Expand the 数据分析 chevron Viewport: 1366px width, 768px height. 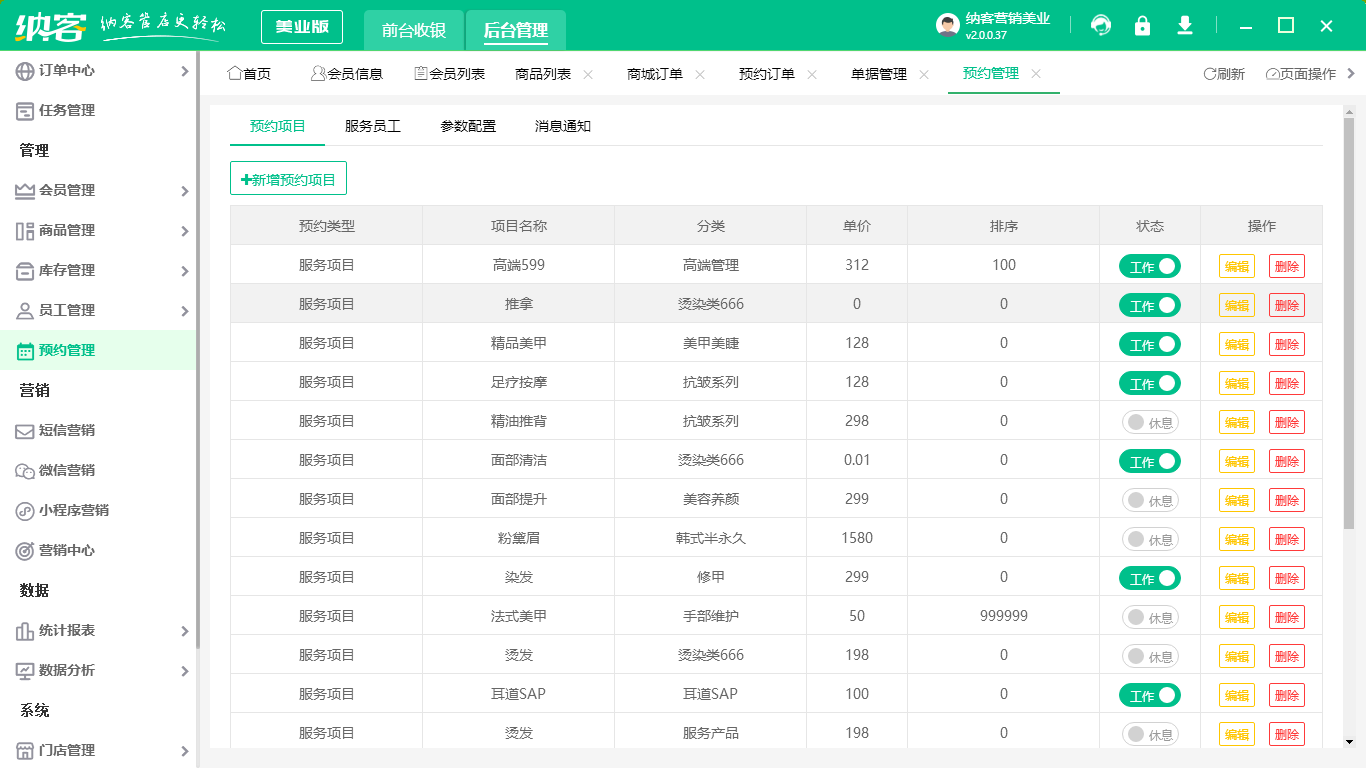tap(185, 671)
